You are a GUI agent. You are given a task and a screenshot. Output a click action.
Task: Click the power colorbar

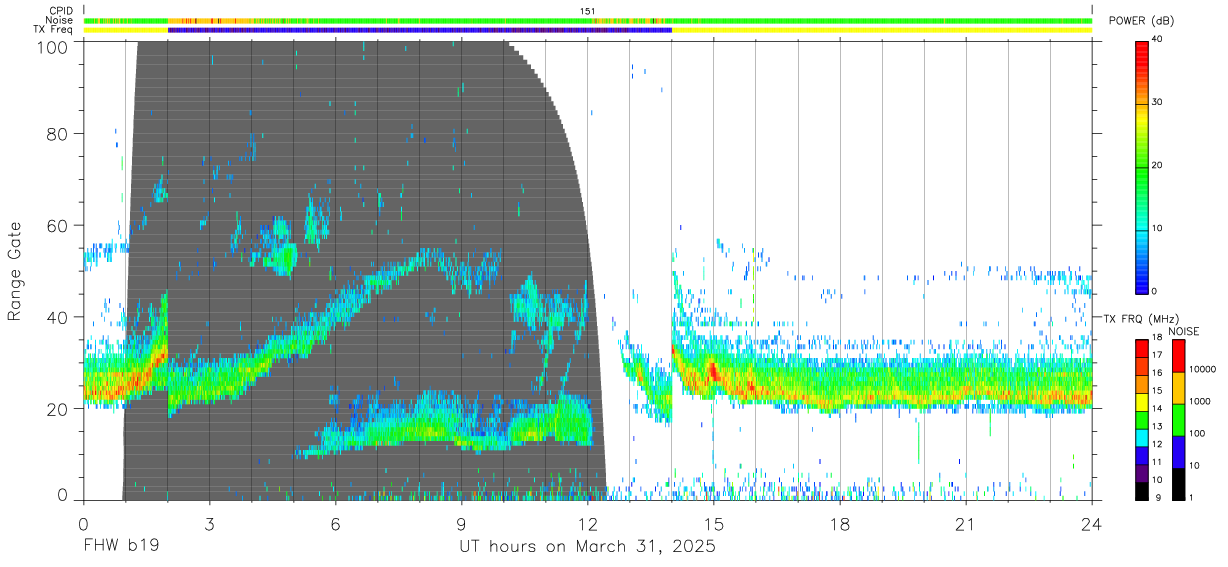[x=1142, y=166]
